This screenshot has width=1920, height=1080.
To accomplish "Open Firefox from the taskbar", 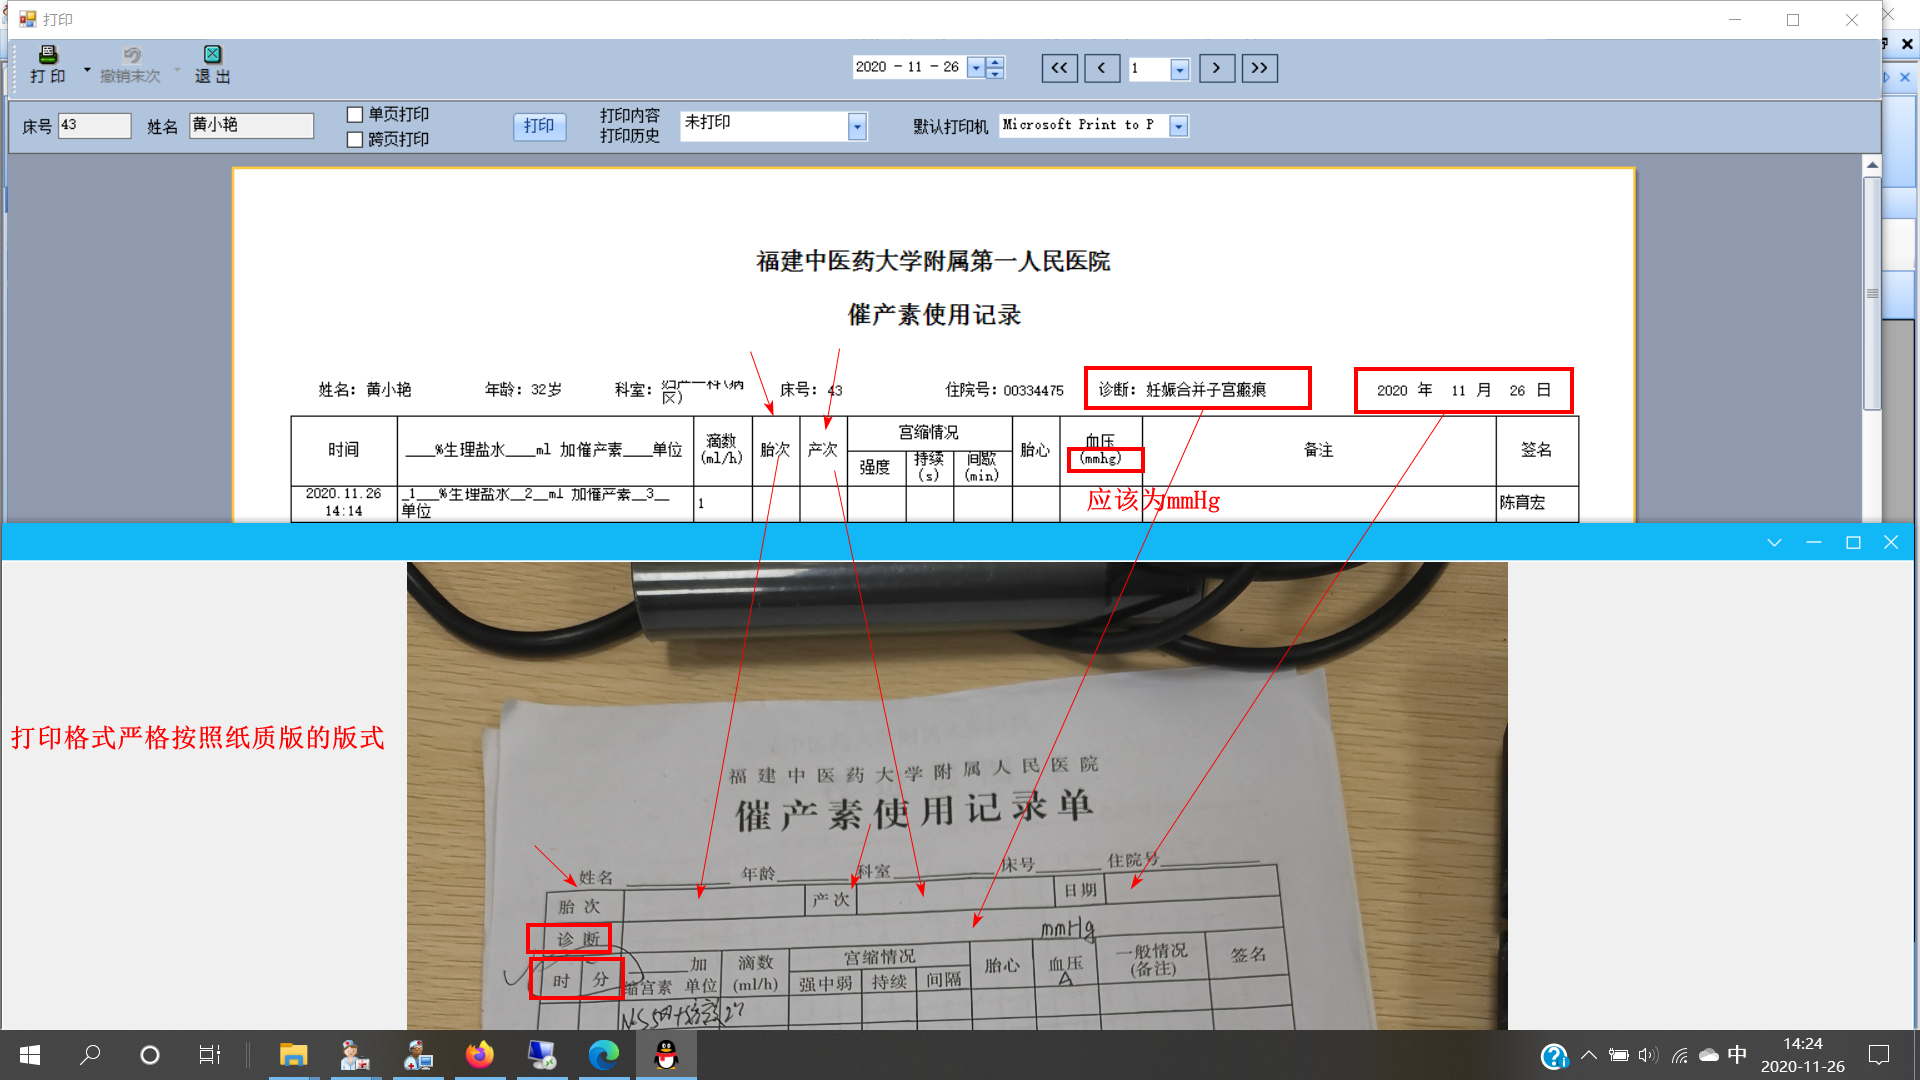I will [x=479, y=1055].
